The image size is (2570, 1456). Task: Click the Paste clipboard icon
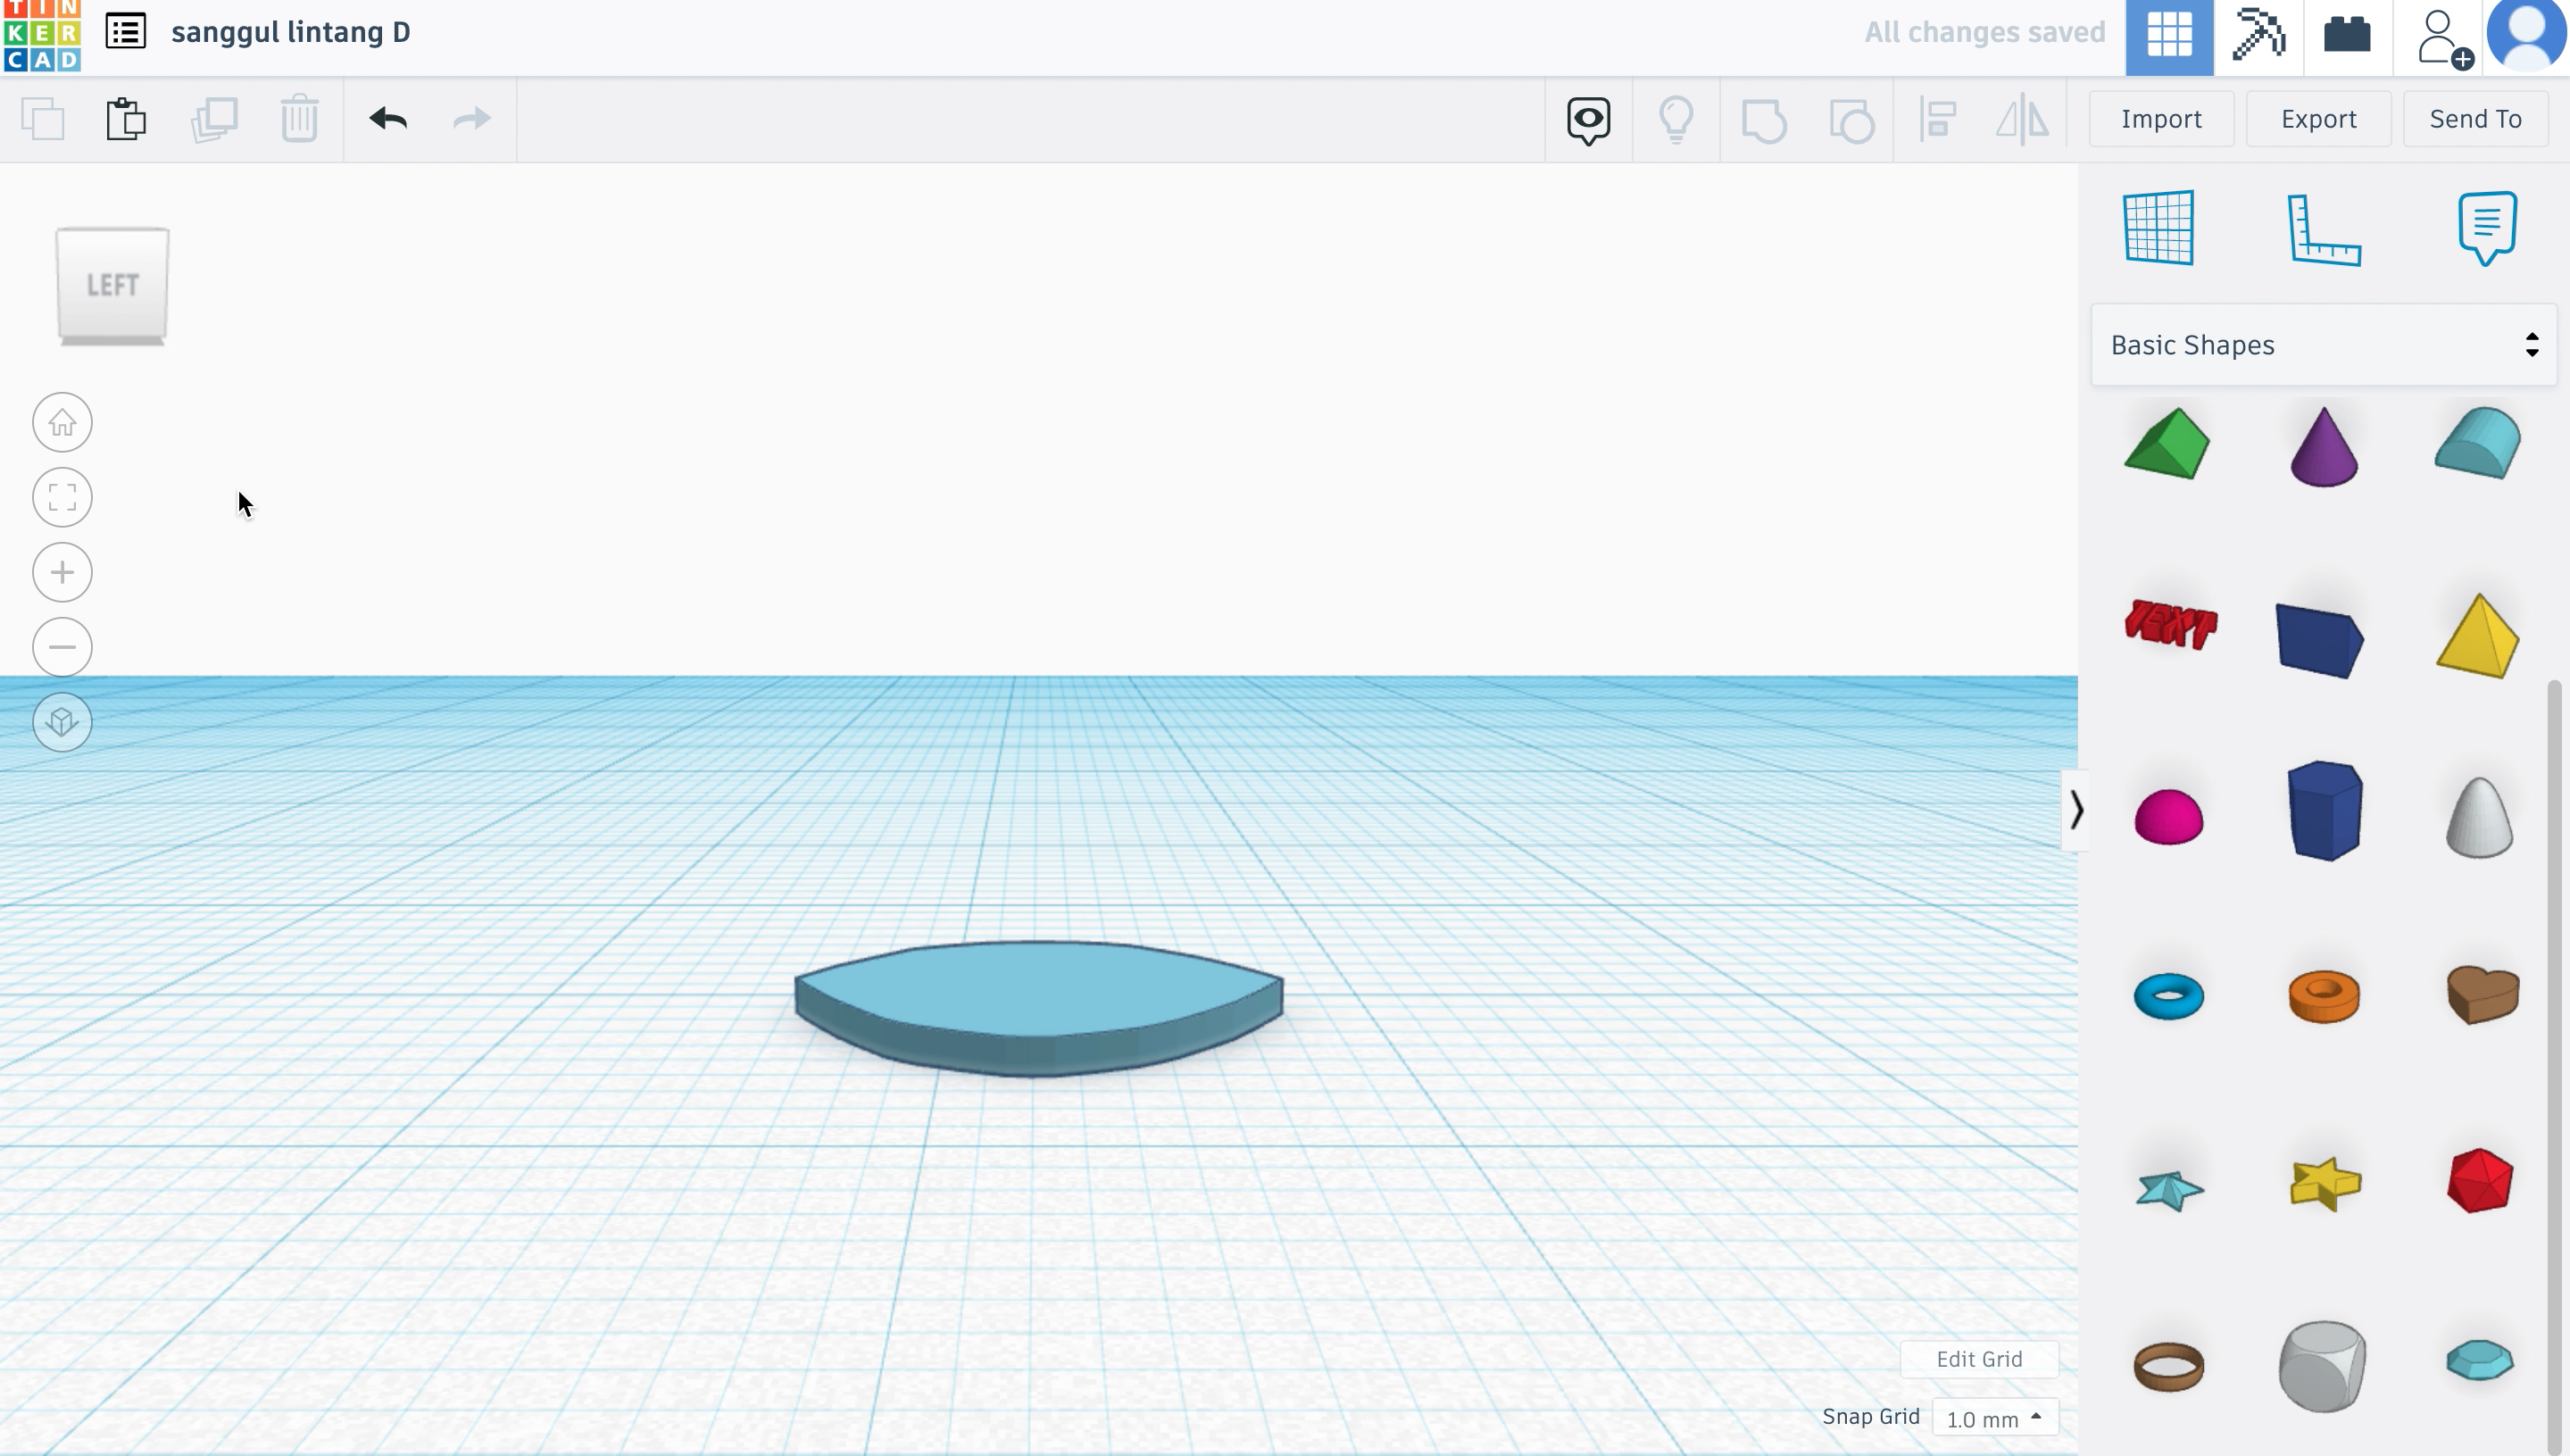pos(126,119)
